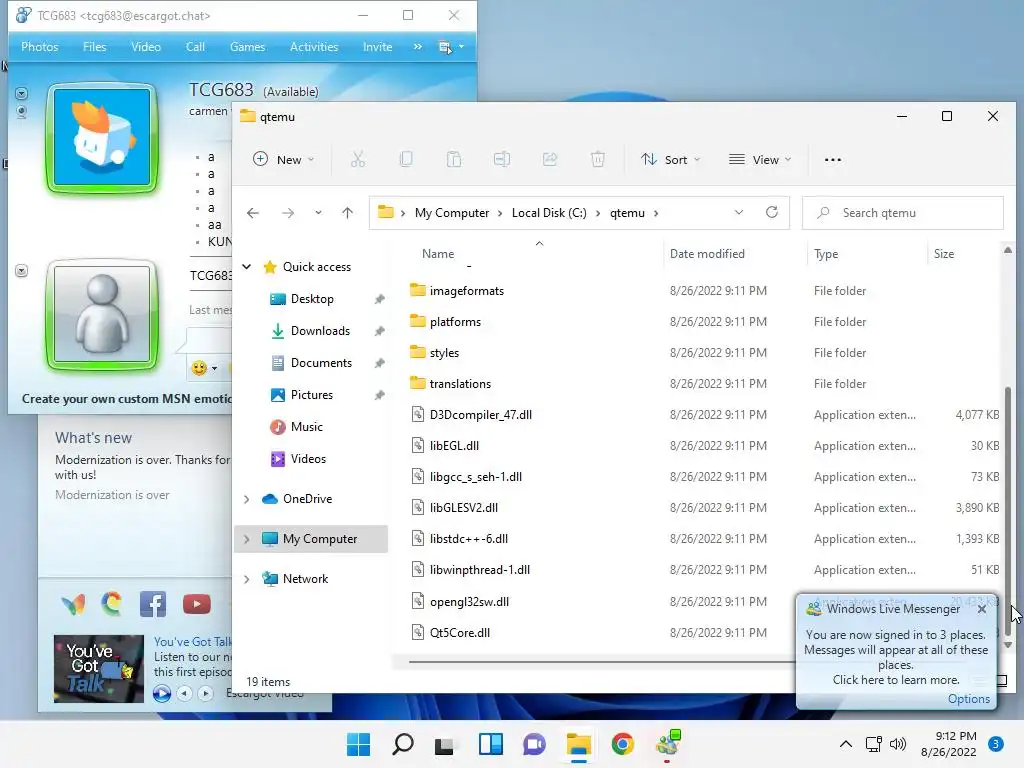This screenshot has height=768, width=1024.
Task: Close the Windows Live Messenger notification popup
Action: pyautogui.click(x=982, y=609)
